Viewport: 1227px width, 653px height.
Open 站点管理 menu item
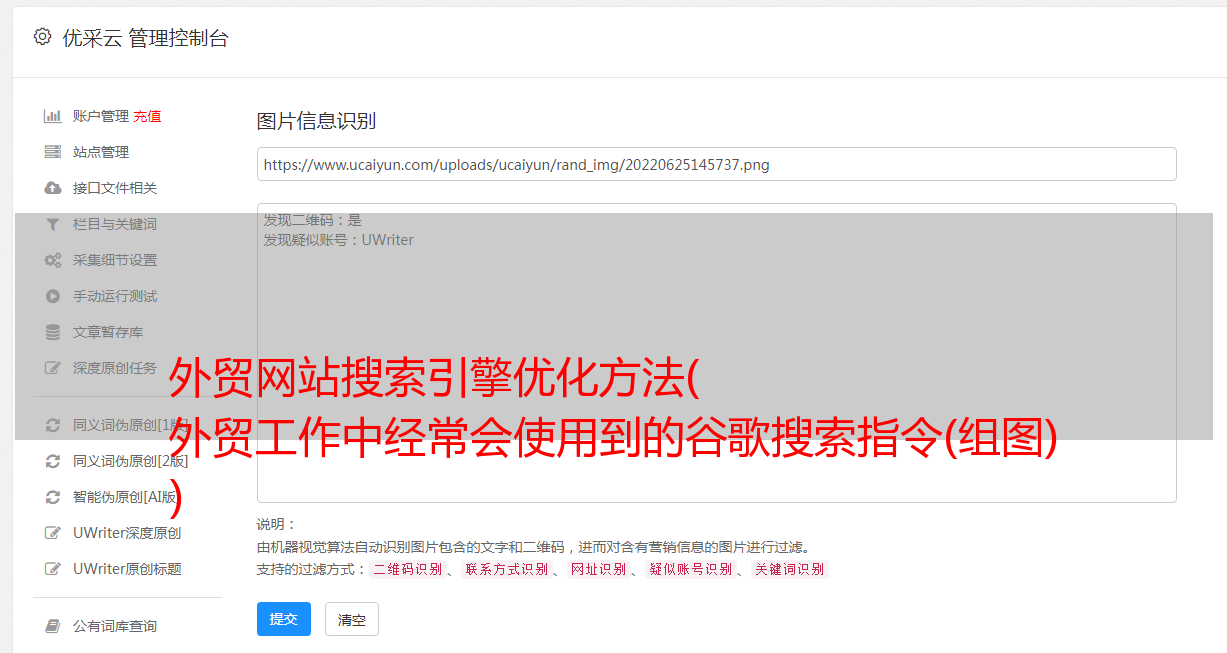click(x=101, y=152)
